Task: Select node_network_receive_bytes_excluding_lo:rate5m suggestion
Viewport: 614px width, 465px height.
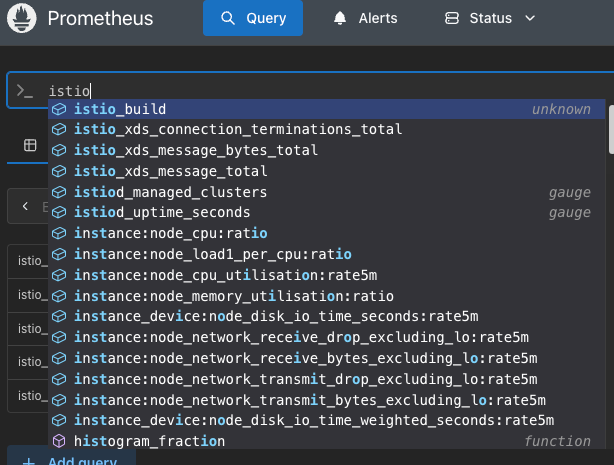Action: pyautogui.click(x=327, y=358)
